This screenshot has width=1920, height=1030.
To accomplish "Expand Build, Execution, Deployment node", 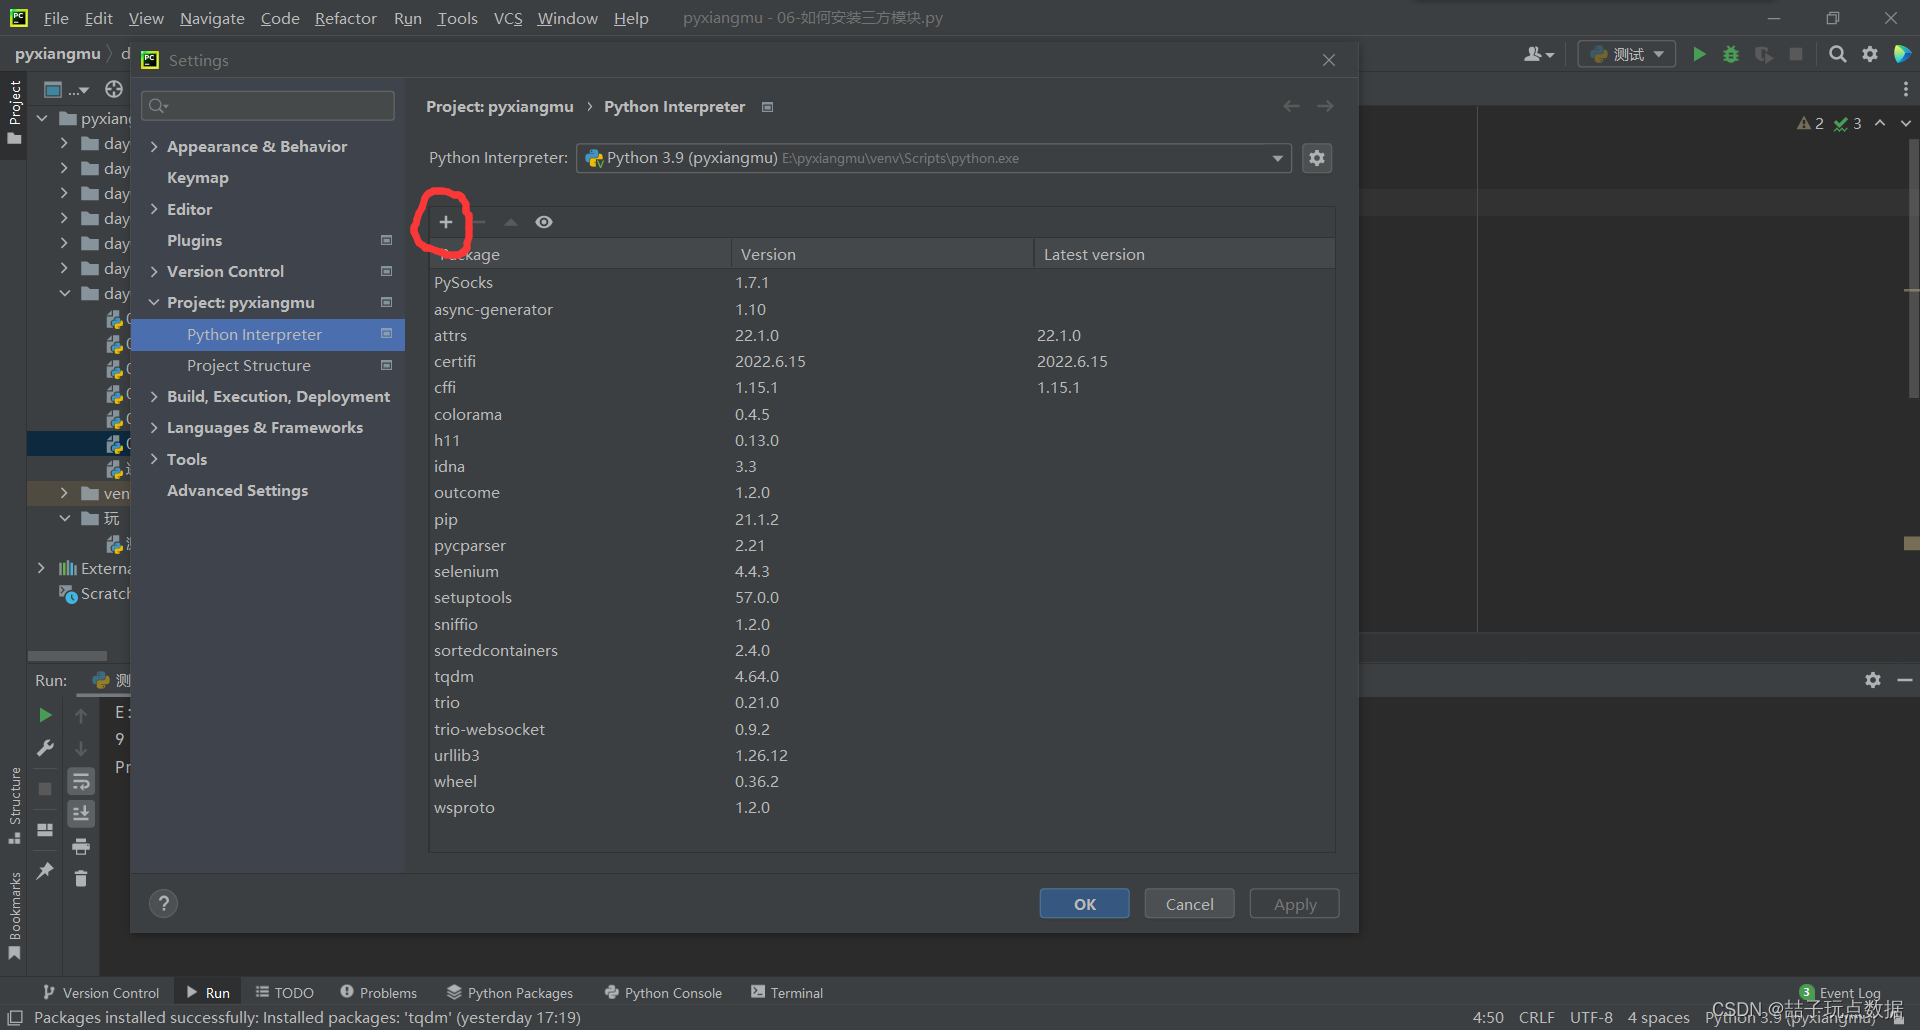I will click(154, 396).
